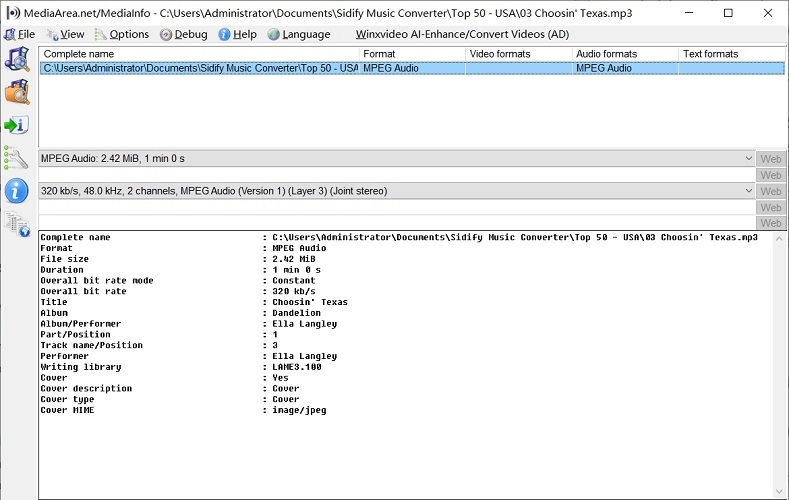Click 'Ella Langley' value in Album/Performer row
Screen dimensions: 789x500
tap(304, 324)
